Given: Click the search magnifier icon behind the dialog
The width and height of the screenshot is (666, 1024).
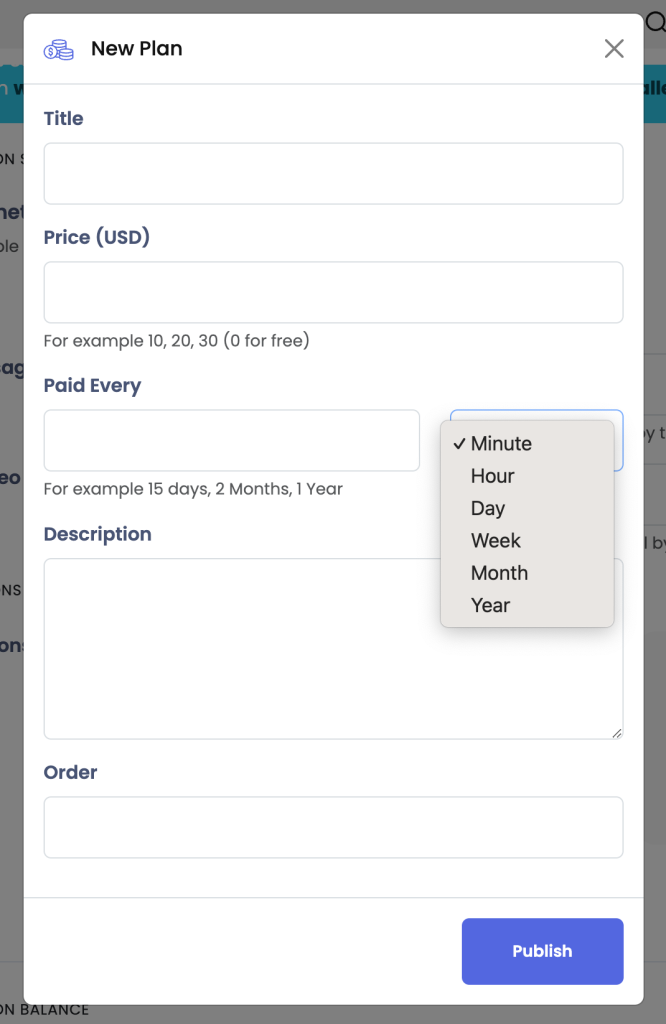Looking at the screenshot, I should 656,22.
